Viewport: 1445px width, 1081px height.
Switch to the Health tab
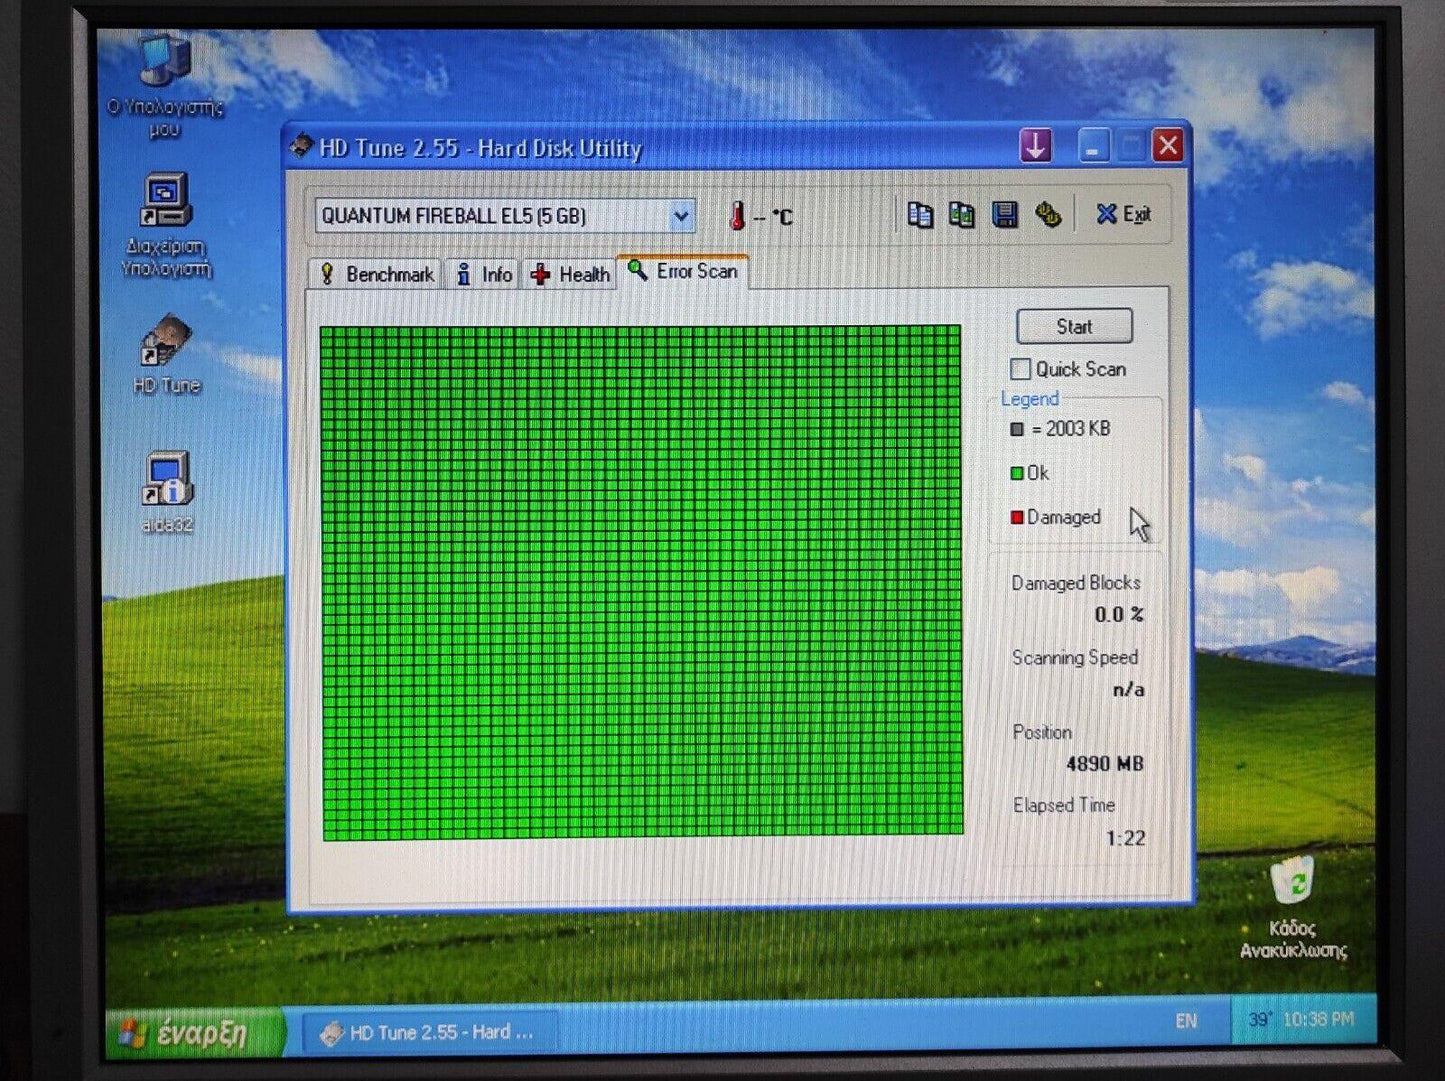pos(570,275)
